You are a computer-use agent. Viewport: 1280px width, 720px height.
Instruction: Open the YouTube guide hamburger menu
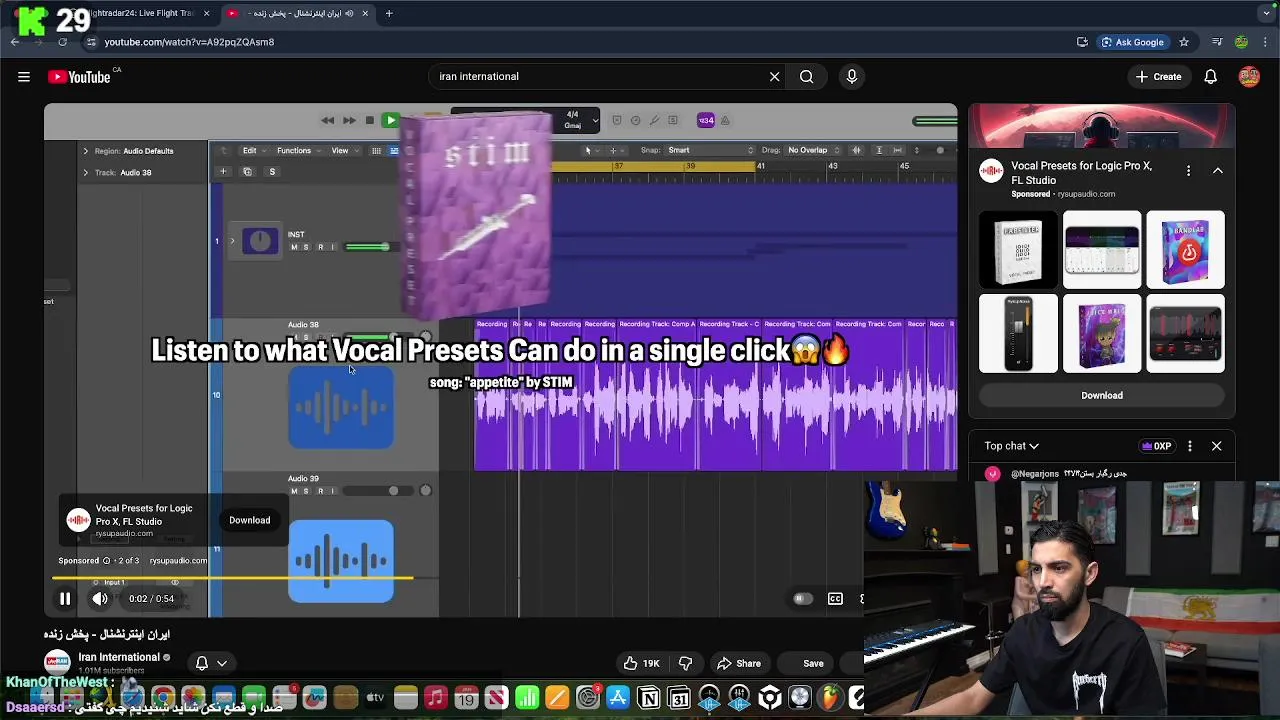(x=24, y=76)
